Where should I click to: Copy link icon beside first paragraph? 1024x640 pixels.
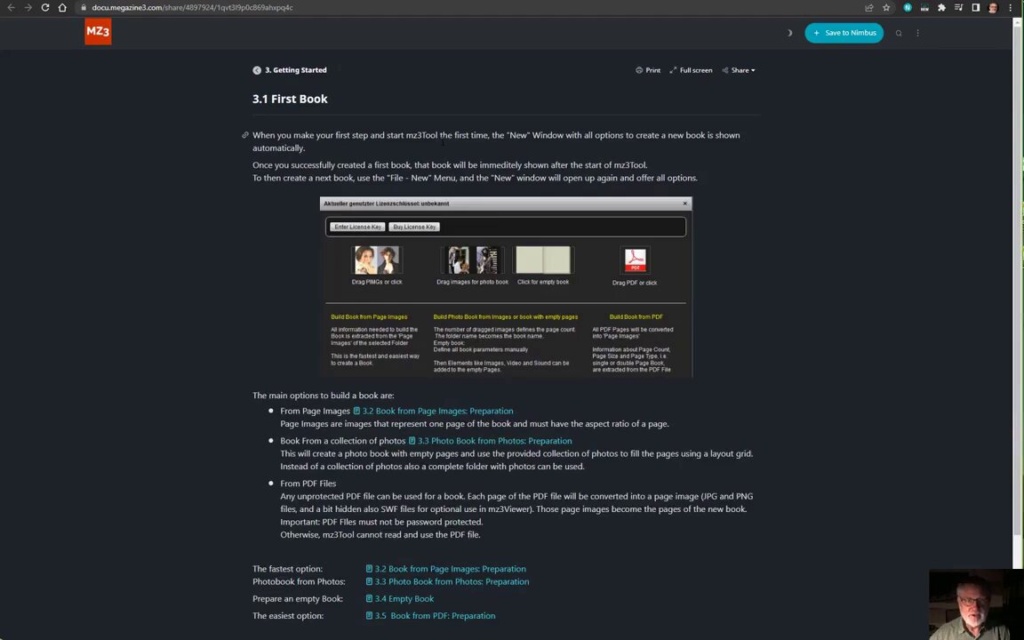click(x=245, y=135)
